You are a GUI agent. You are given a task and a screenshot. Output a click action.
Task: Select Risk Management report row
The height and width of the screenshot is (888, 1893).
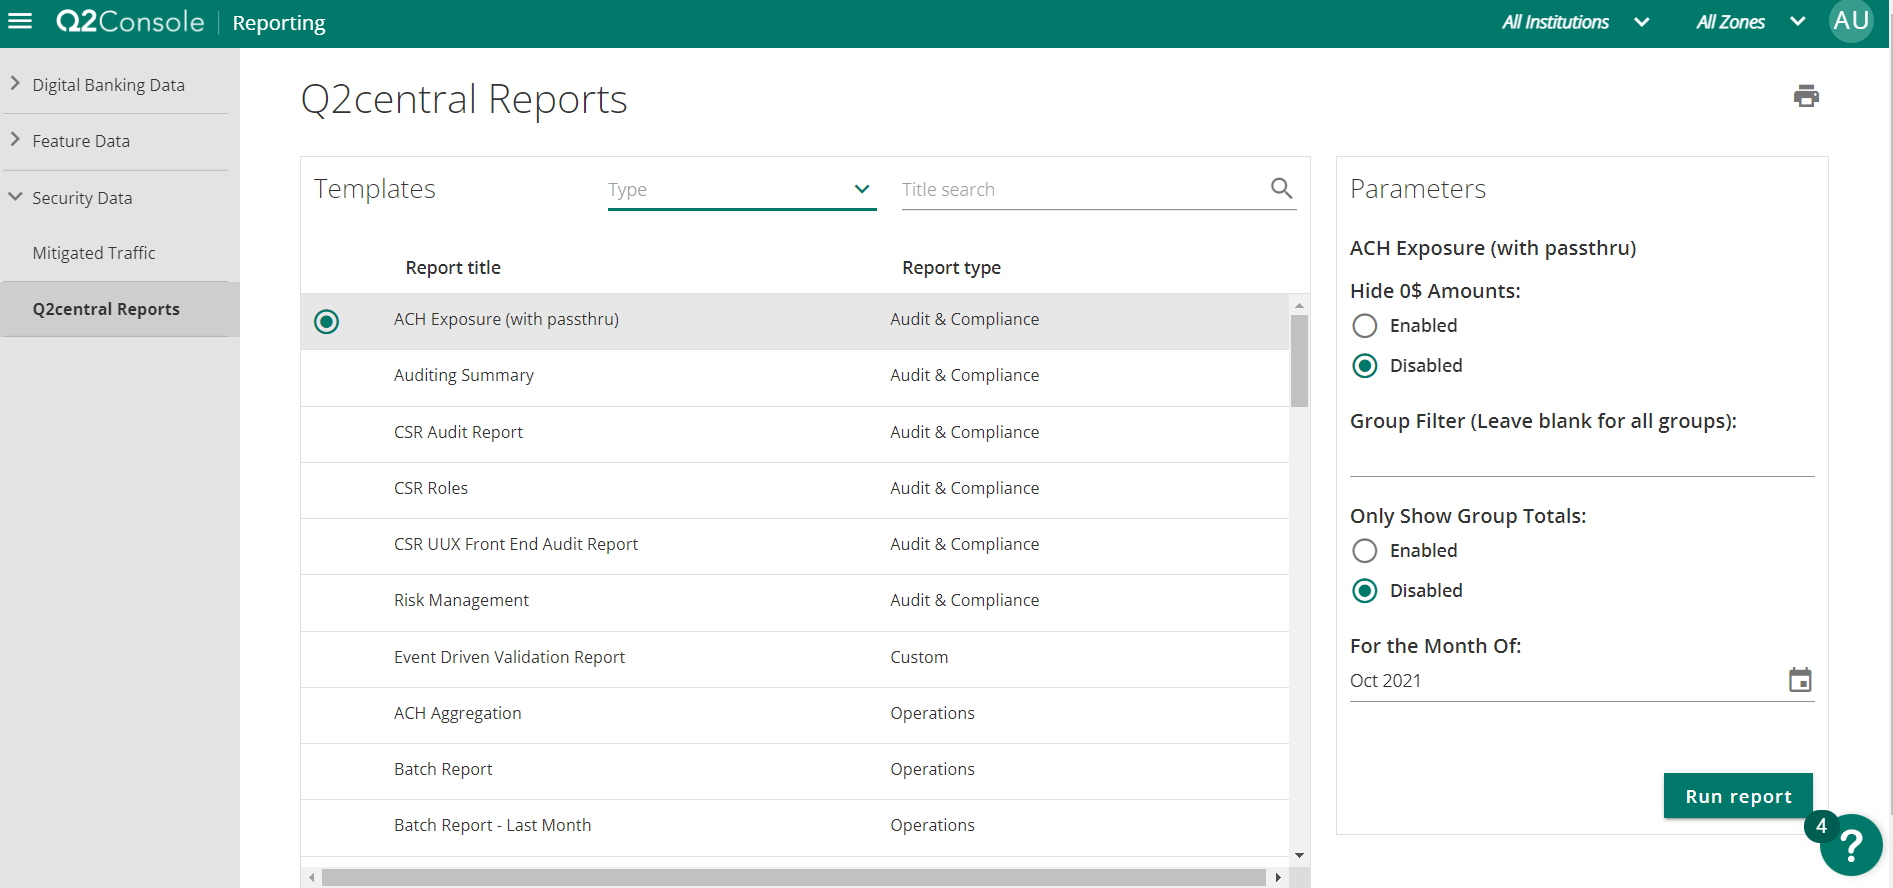pyautogui.click(x=795, y=602)
